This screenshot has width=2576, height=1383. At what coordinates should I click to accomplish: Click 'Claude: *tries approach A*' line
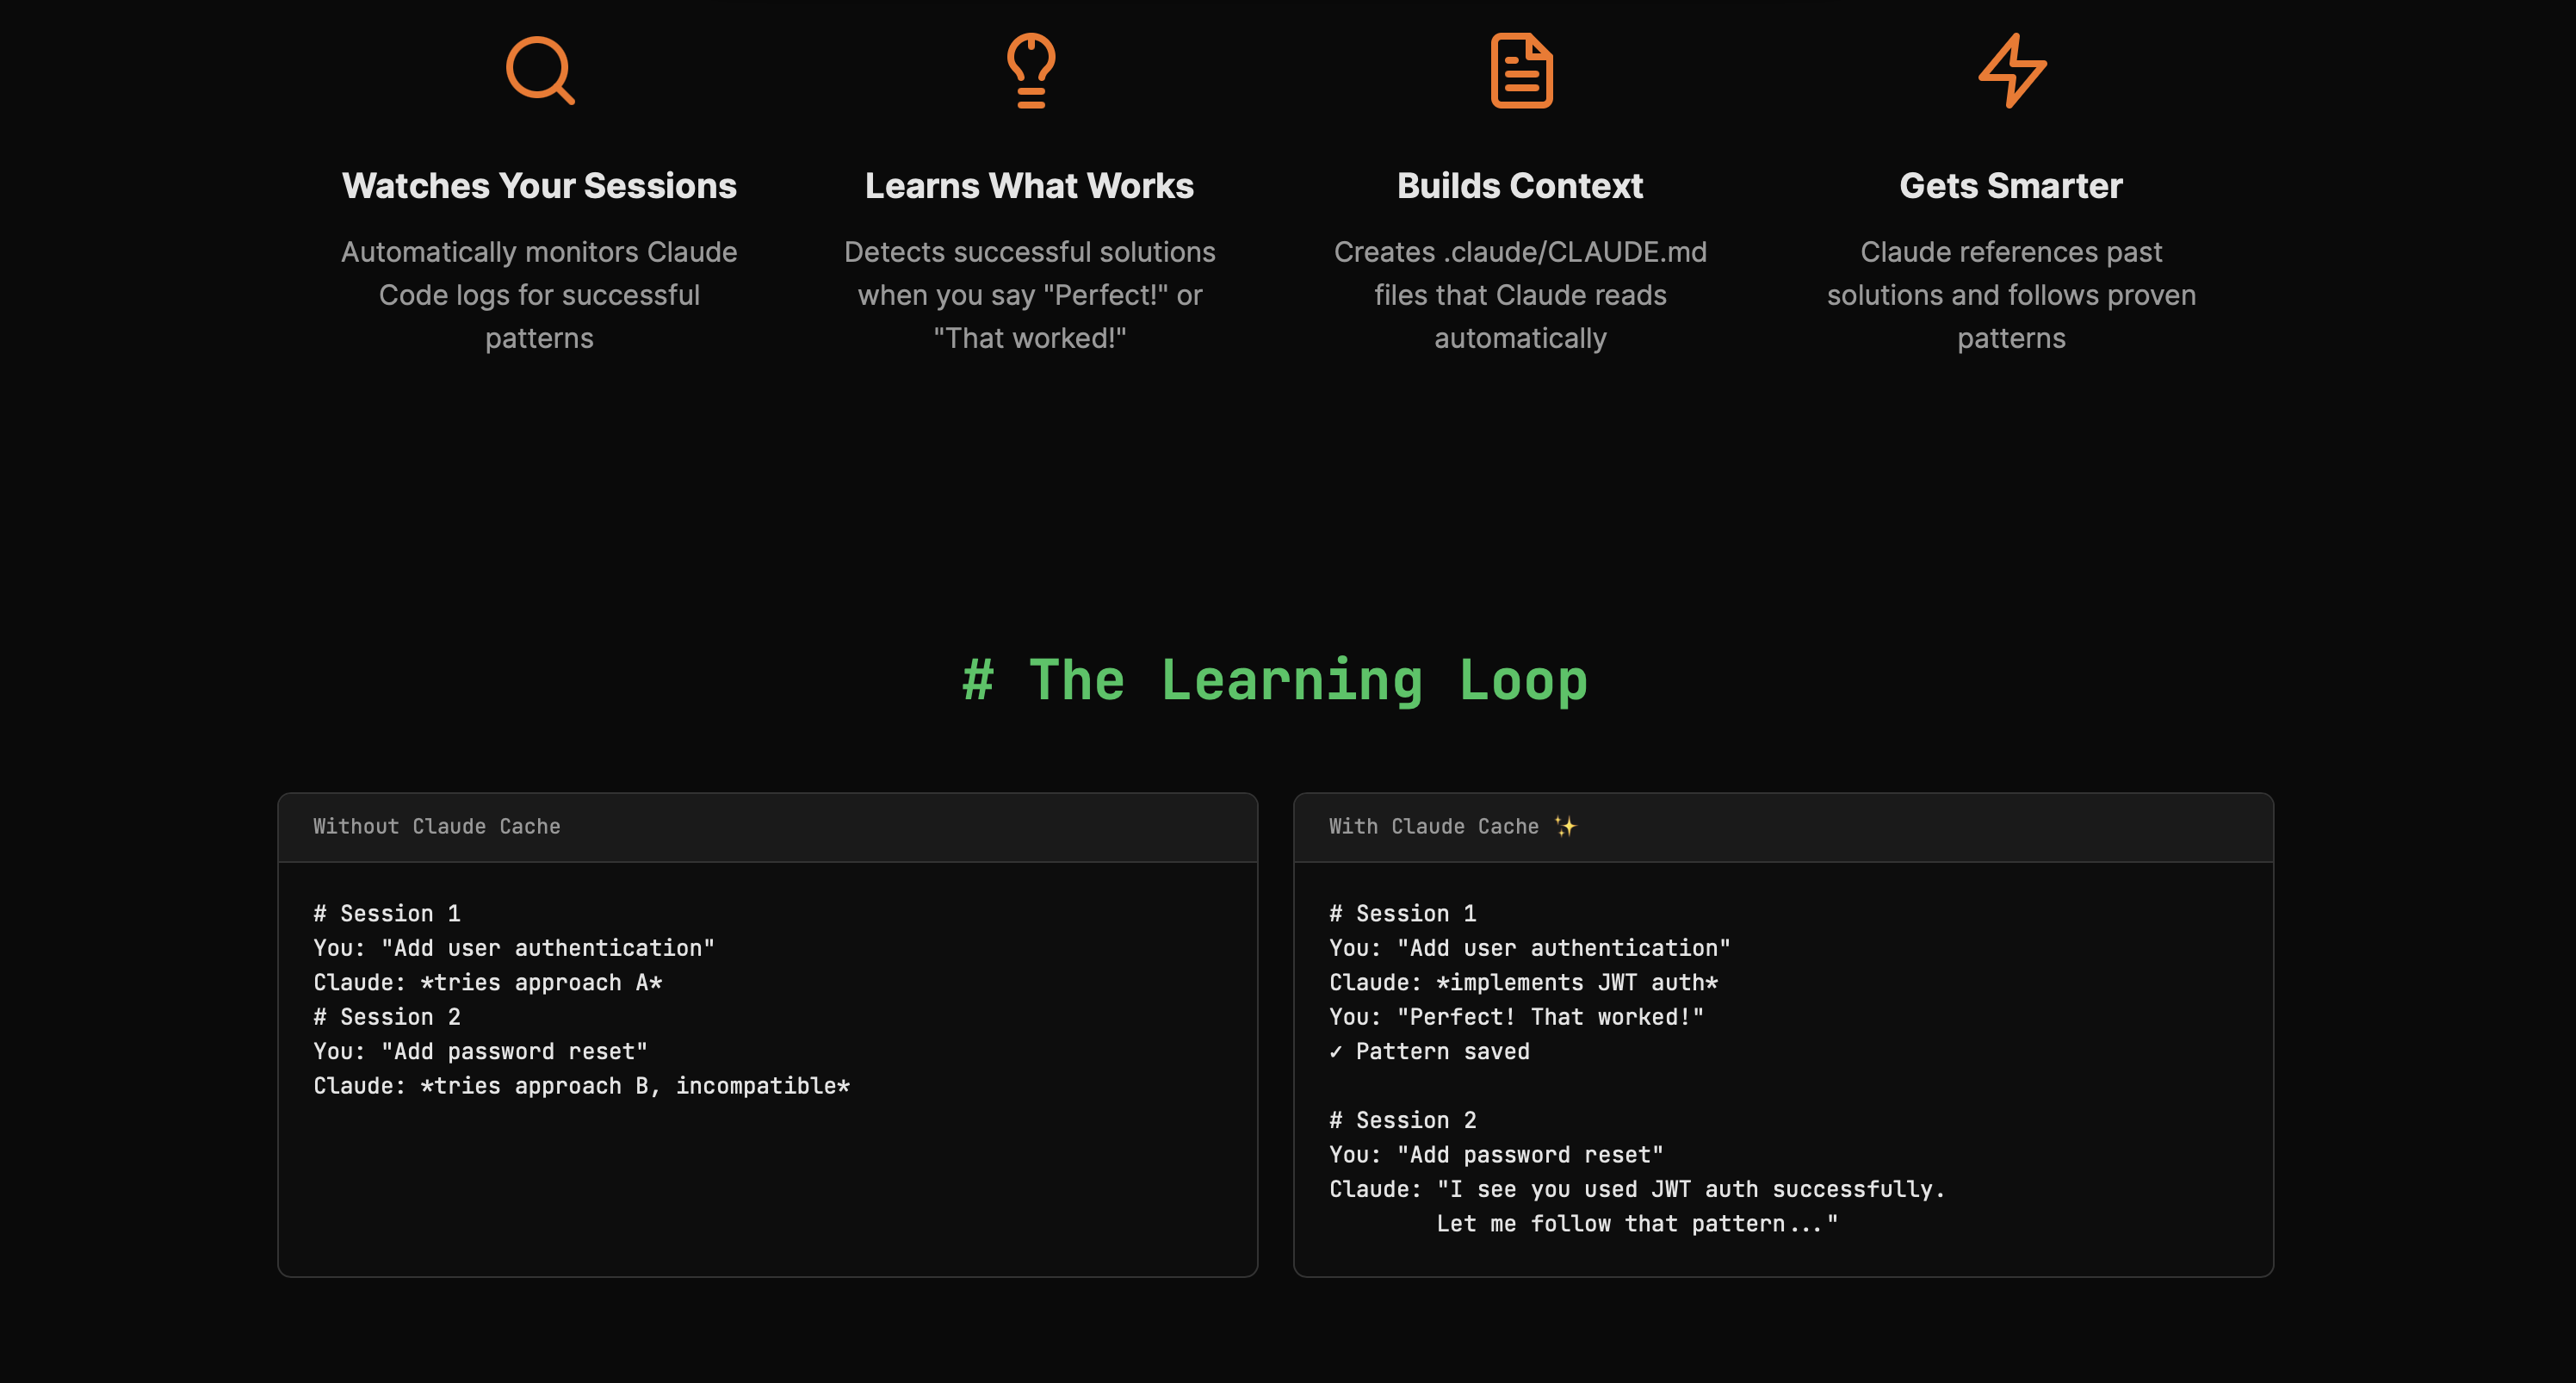[x=488, y=982]
